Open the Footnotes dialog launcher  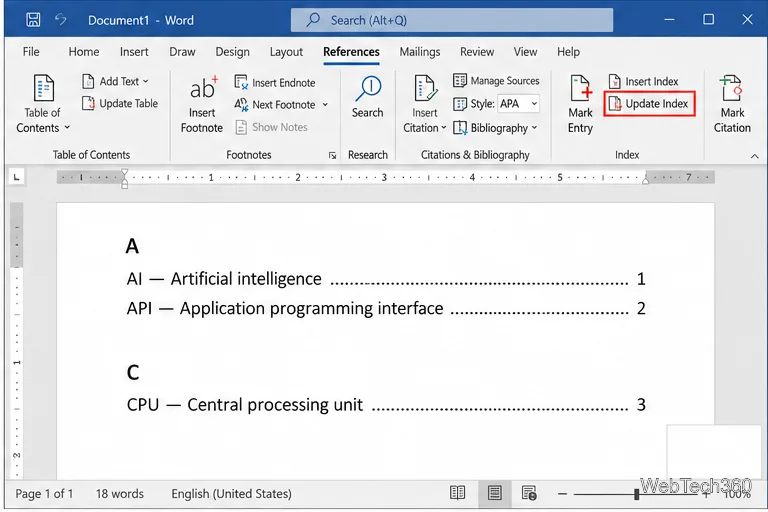[333, 155]
